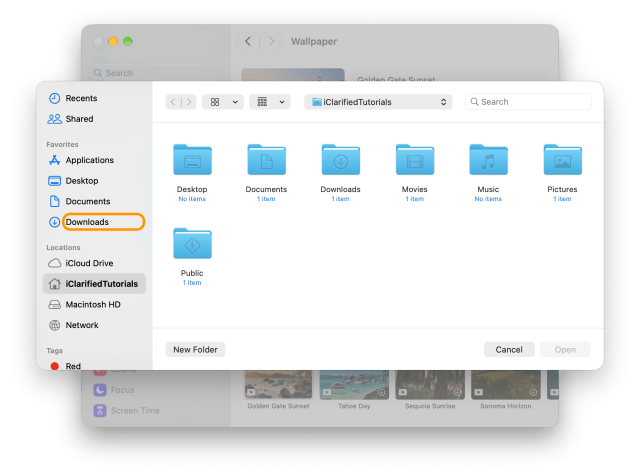Select the Movies folder icon
The height and width of the screenshot is (475, 640).
(415, 160)
